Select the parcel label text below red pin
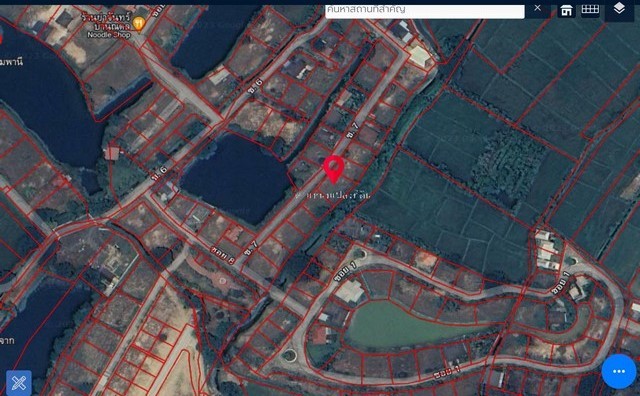Screen dimensions: 640x396 pos(333,195)
